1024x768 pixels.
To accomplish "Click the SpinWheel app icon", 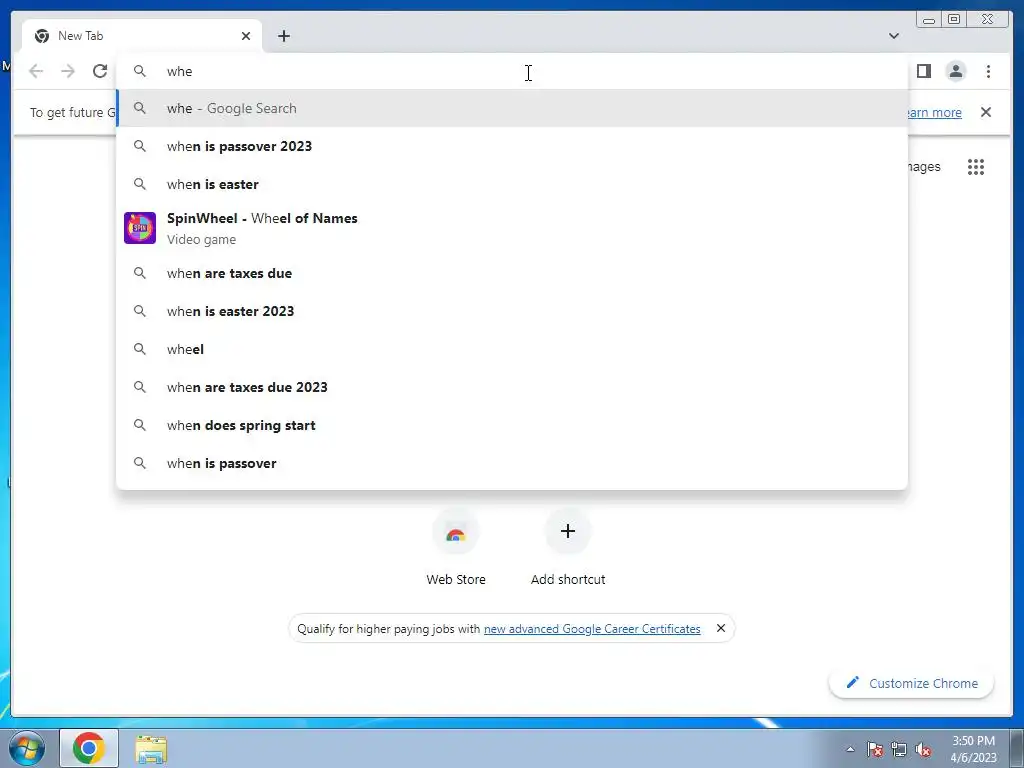I will click(140, 228).
